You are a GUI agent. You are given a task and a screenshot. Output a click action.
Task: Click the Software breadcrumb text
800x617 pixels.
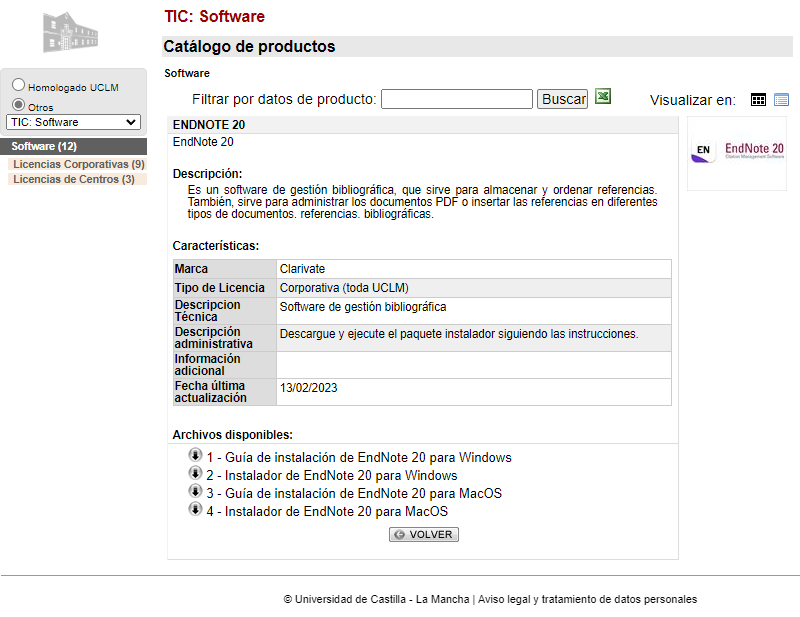point(187,73)
